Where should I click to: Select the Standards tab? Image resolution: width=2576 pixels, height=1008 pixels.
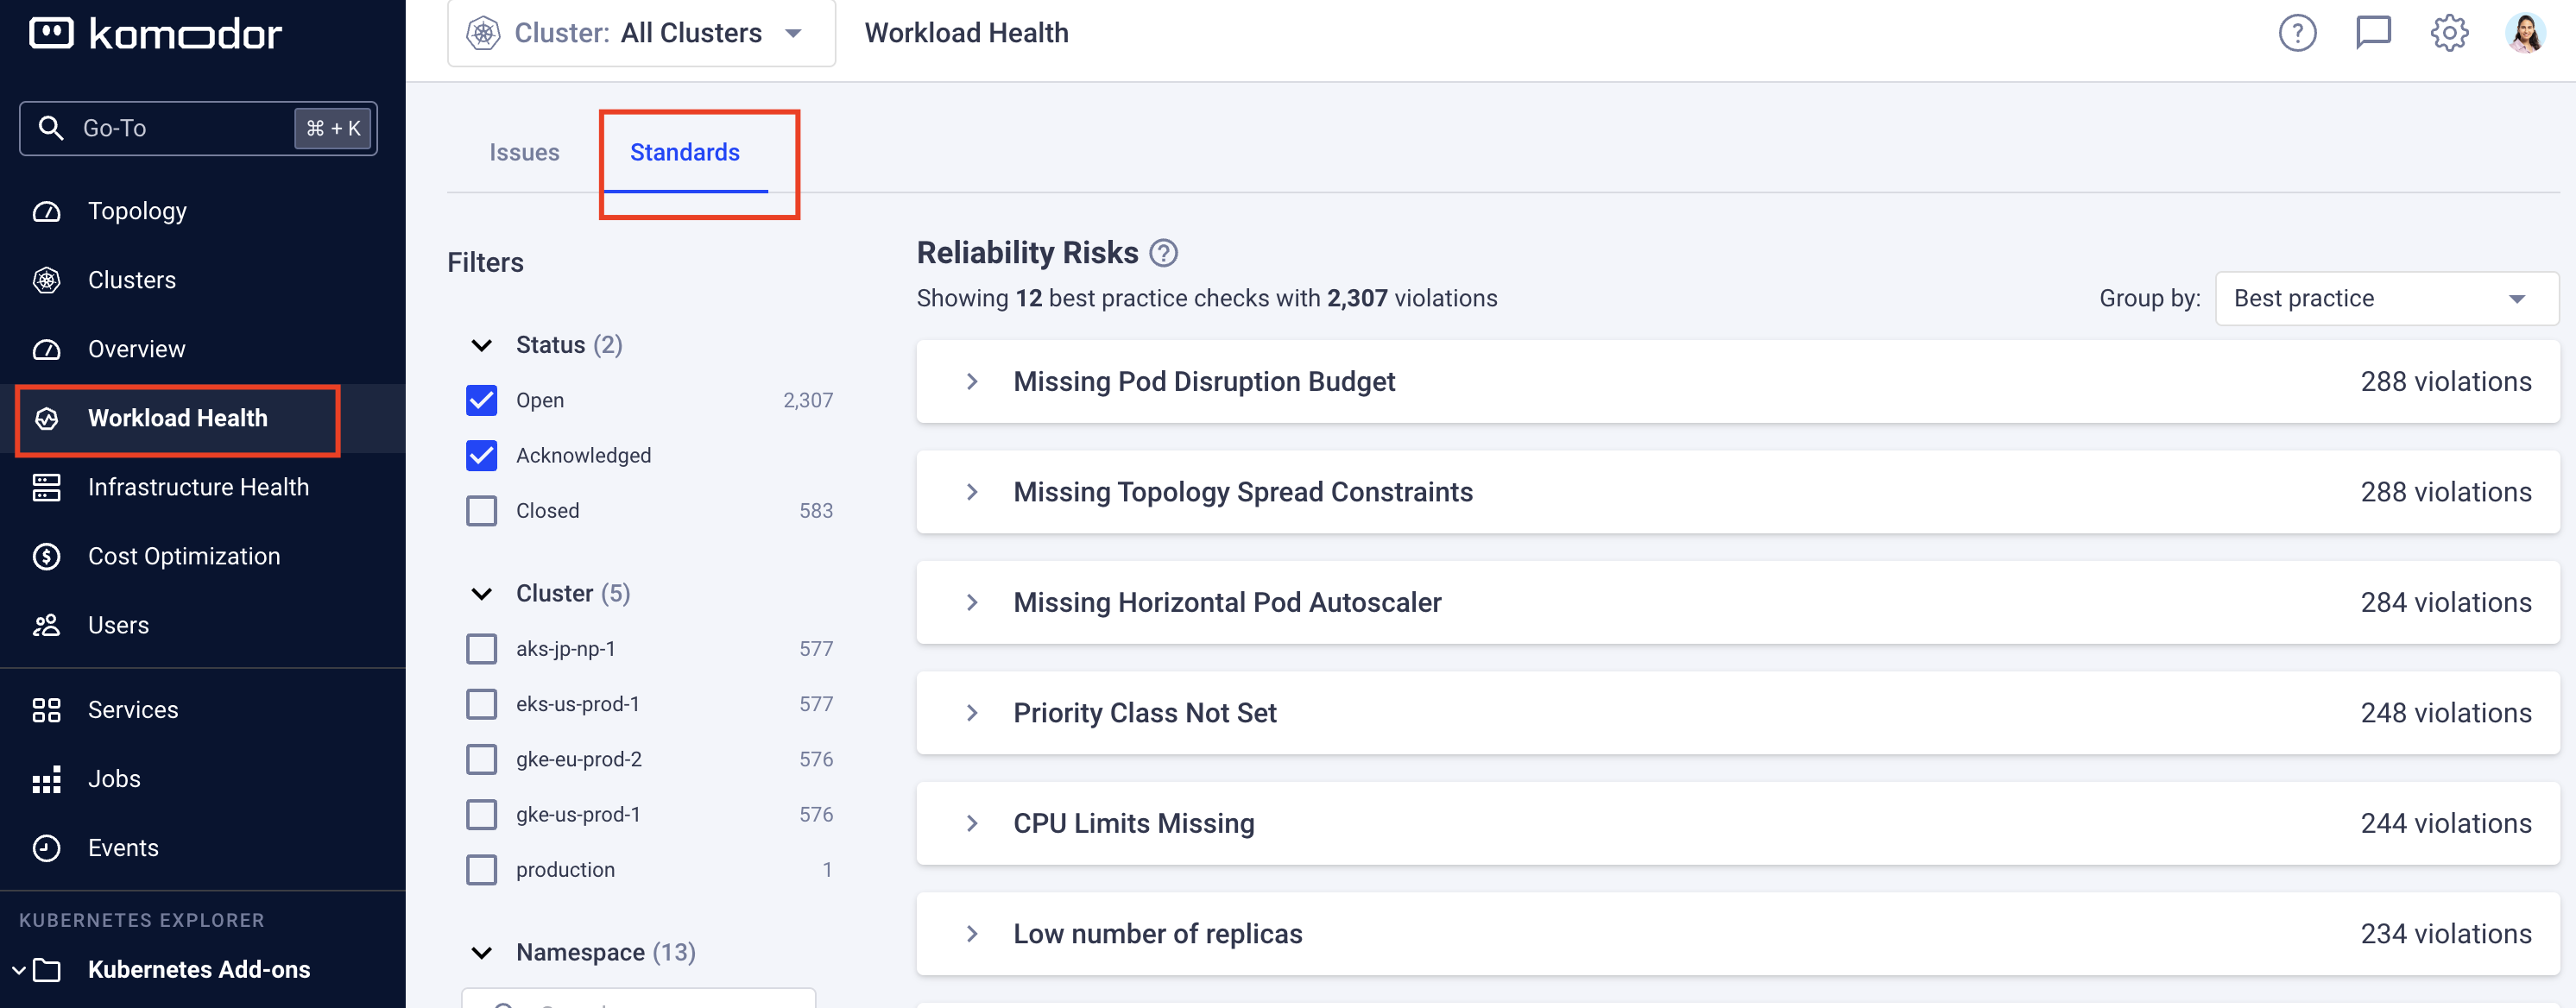(x=685, y=152)
